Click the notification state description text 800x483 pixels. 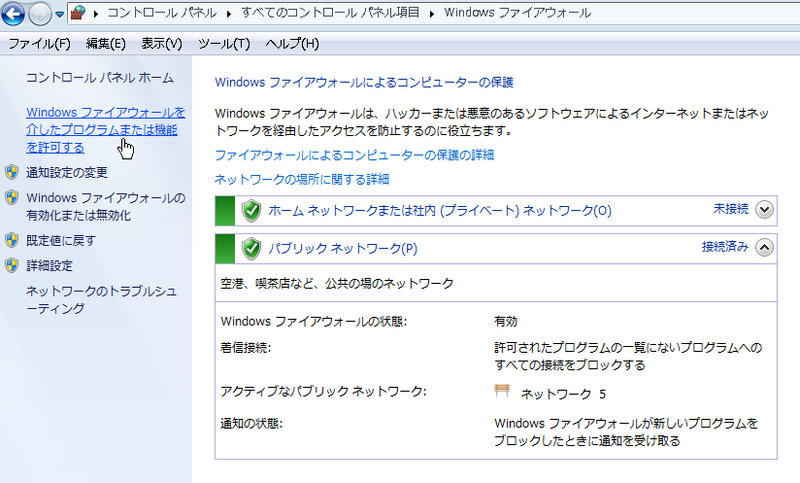pos(627,432)
